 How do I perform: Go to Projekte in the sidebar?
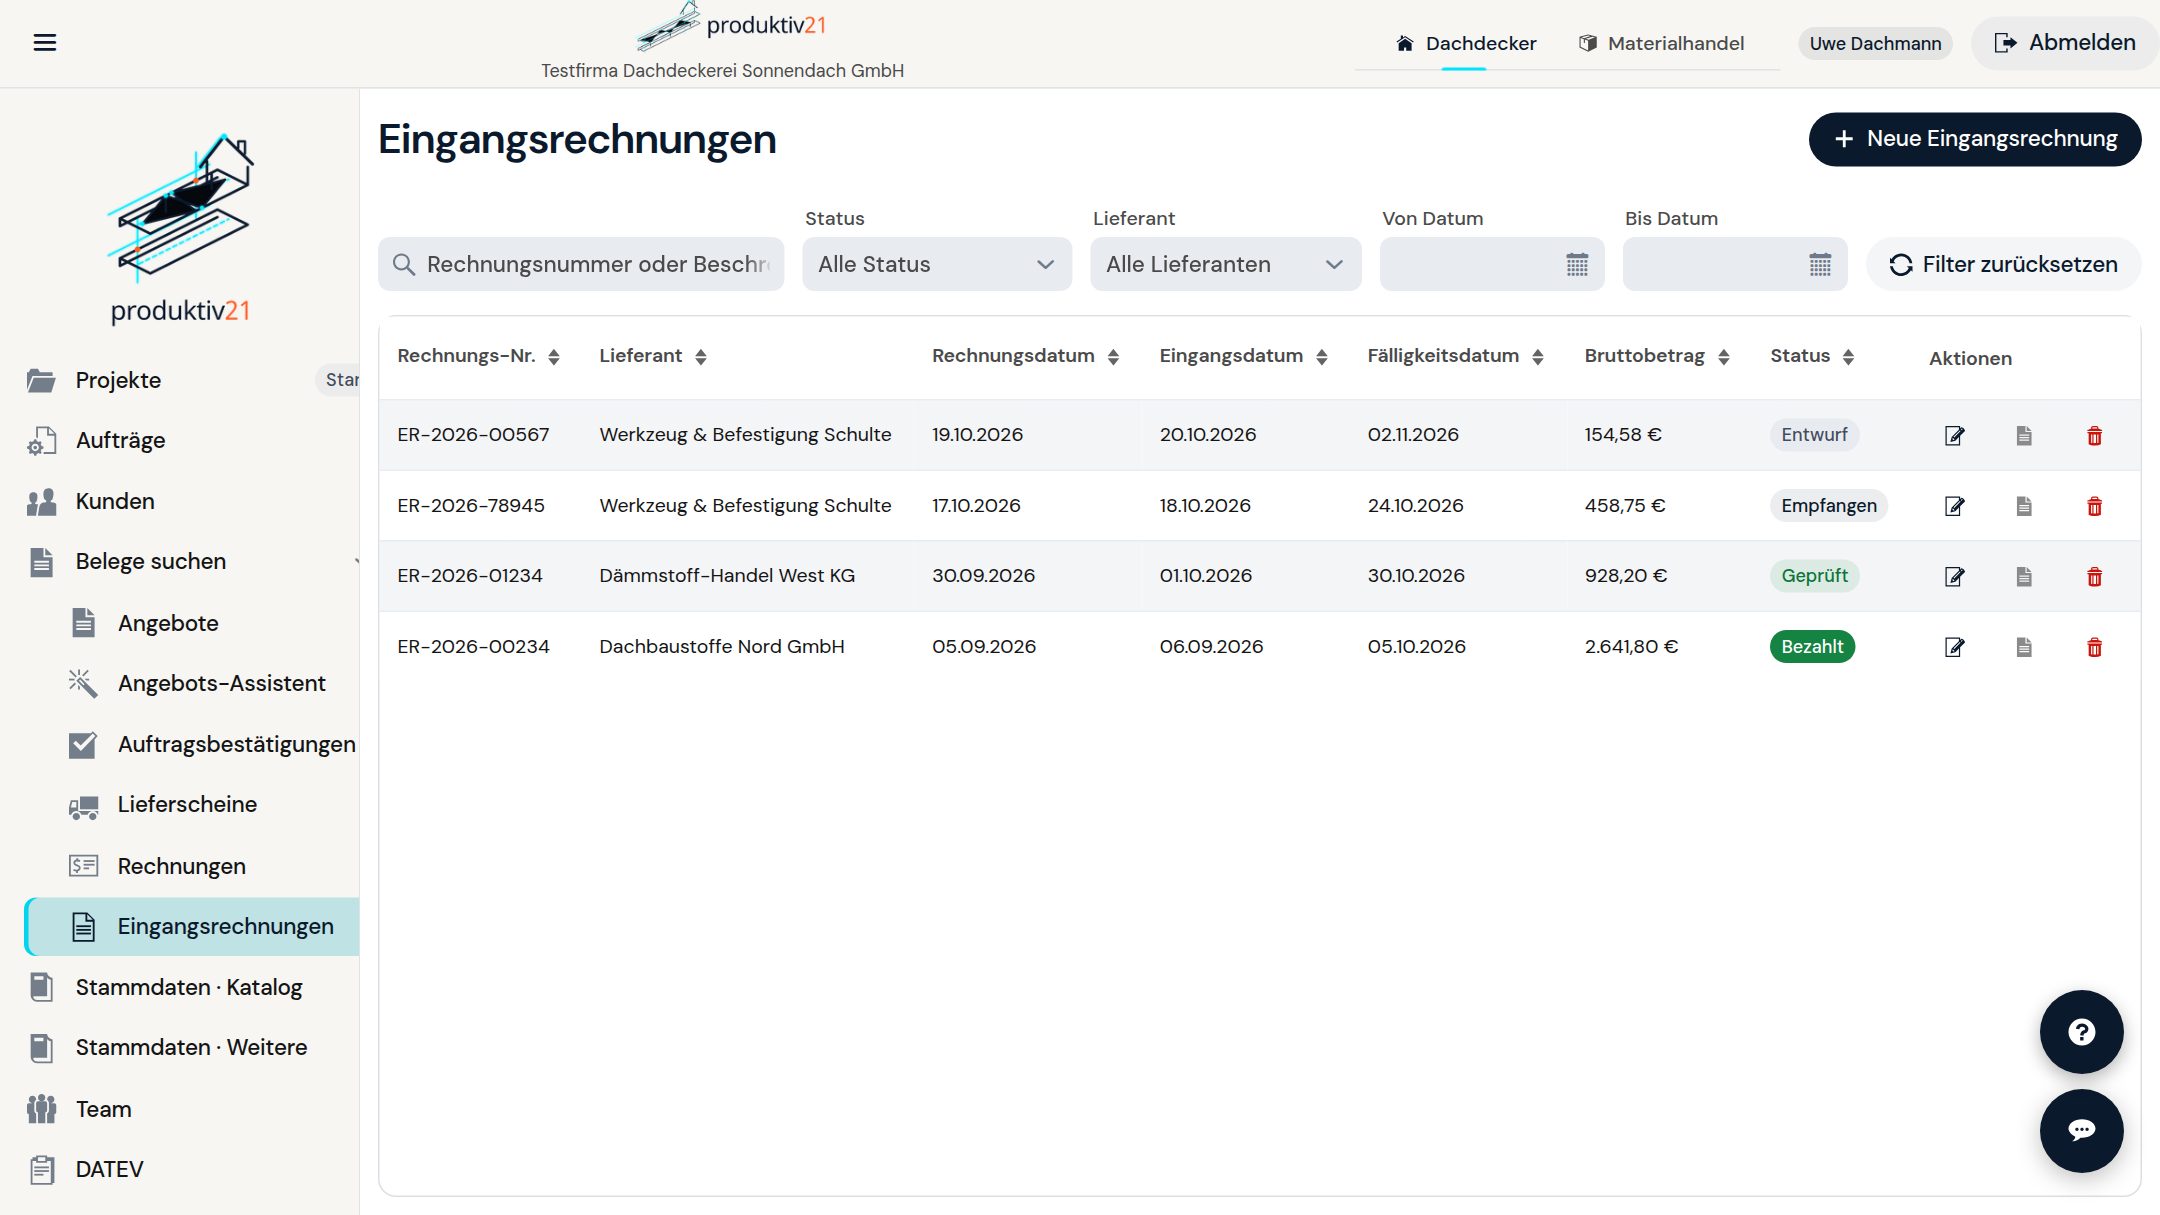point(118,380)
